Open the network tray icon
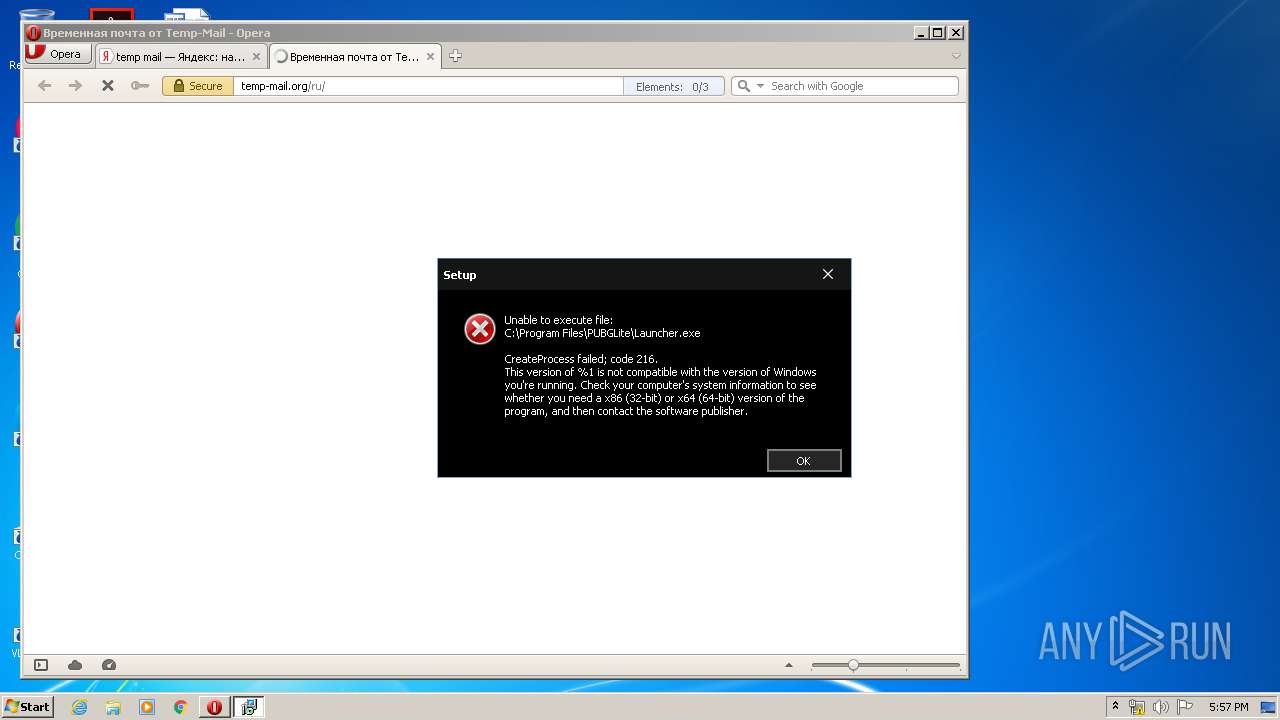 pos(1137,707)
